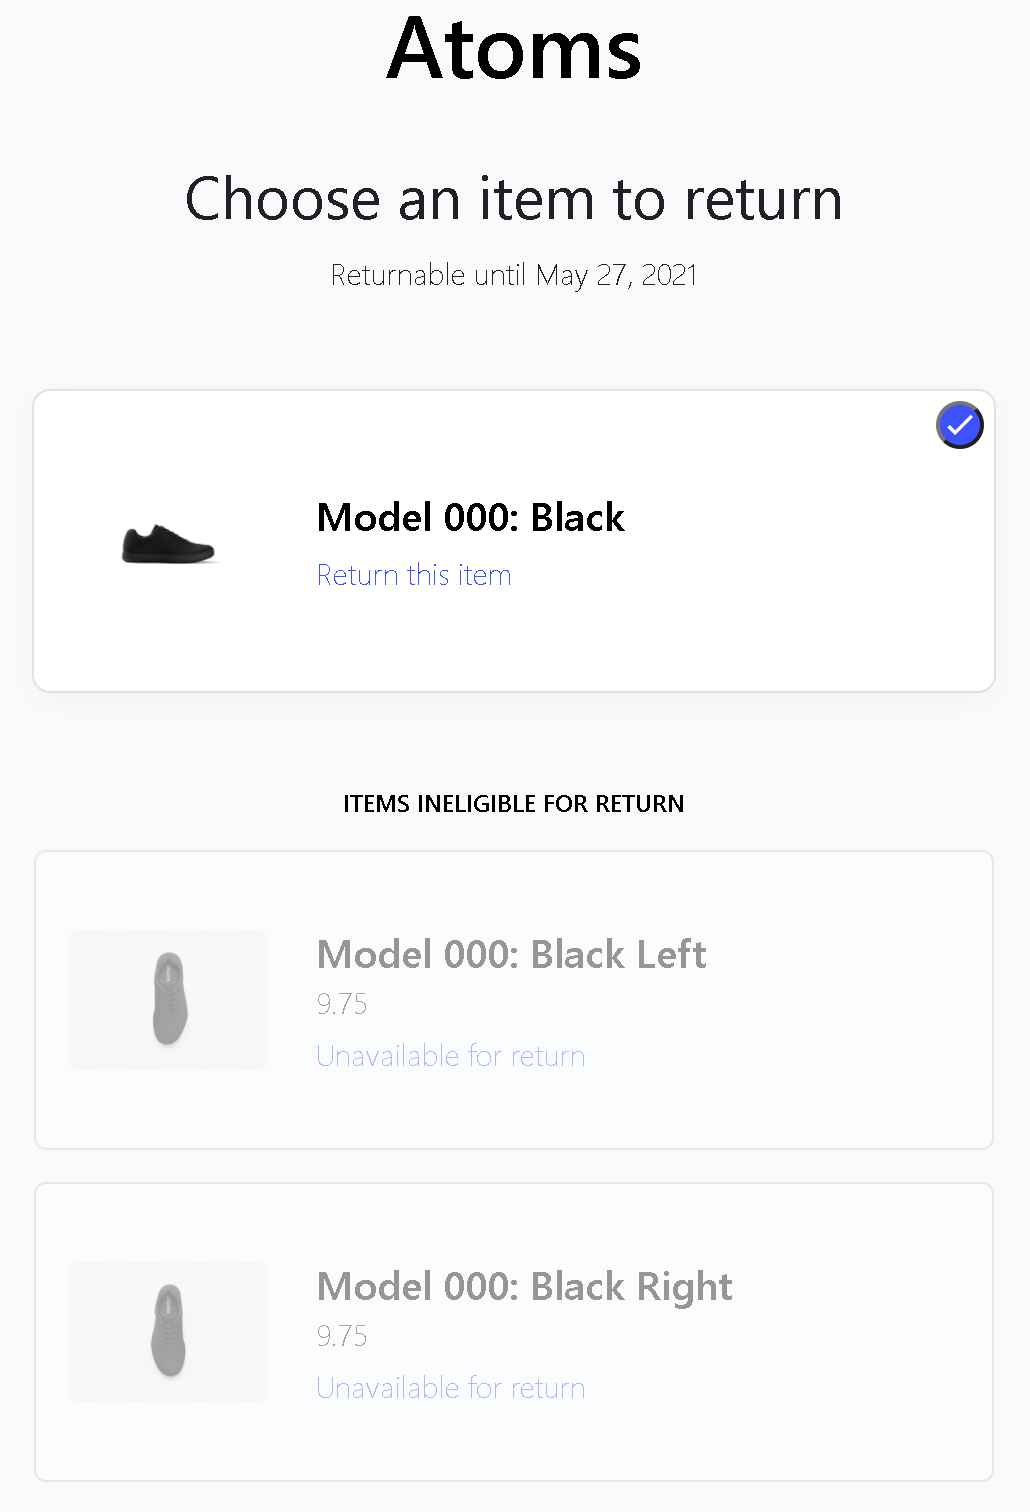Toggle the blue checkmark on Model 000: Black
The image size is (1030, 1512).
pos(960,425)
